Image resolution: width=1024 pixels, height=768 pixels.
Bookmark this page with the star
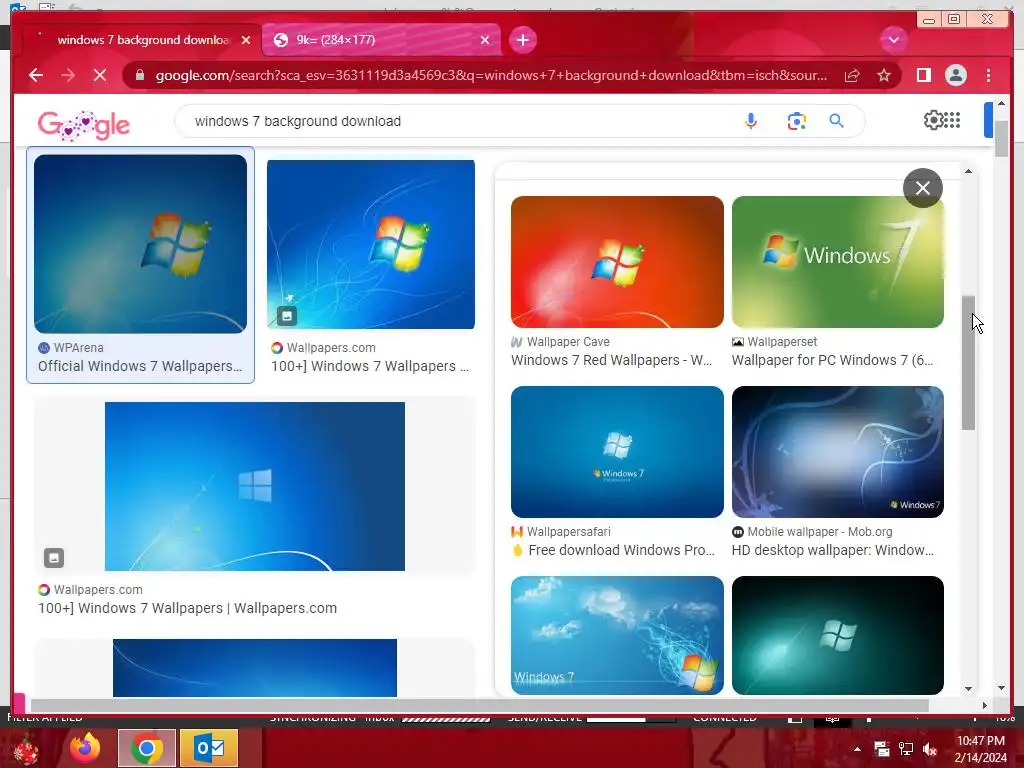point(884,76)
